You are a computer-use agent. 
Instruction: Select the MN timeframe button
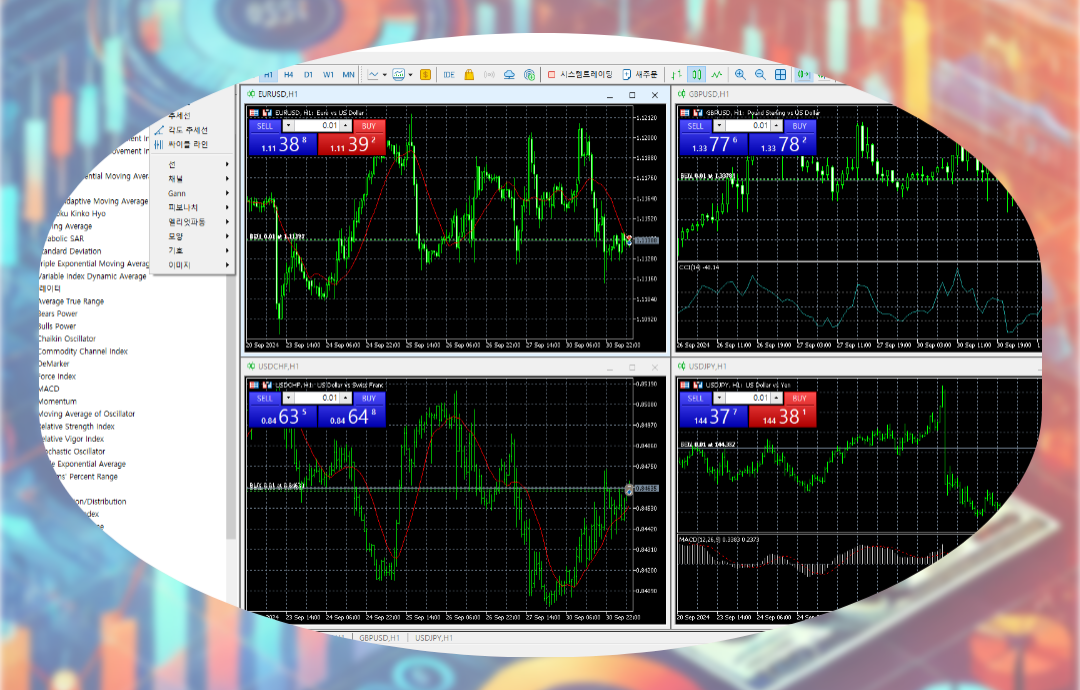coord(349,74)
